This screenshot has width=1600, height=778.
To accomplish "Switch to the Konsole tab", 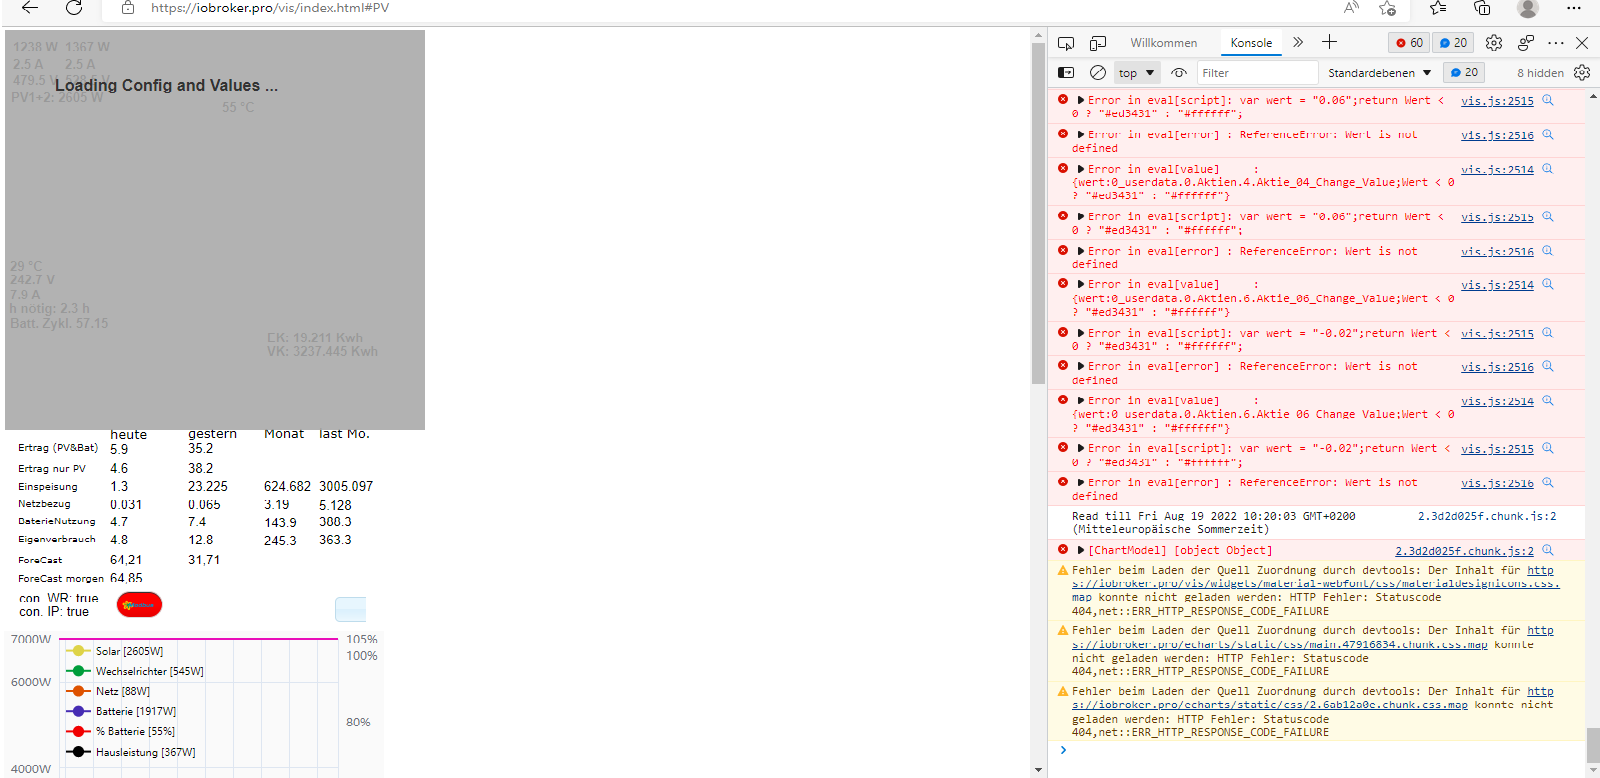I will (x=1251, y=43).
